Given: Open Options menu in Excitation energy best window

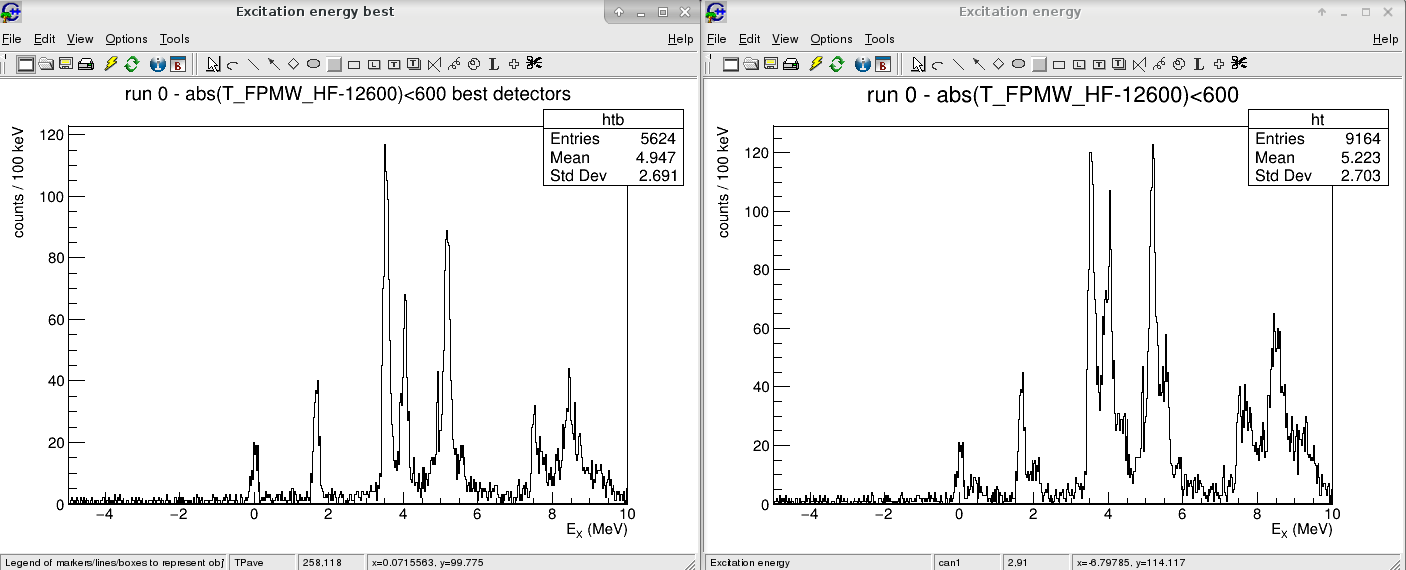Looking at the screenshot, I should (126, 39).
